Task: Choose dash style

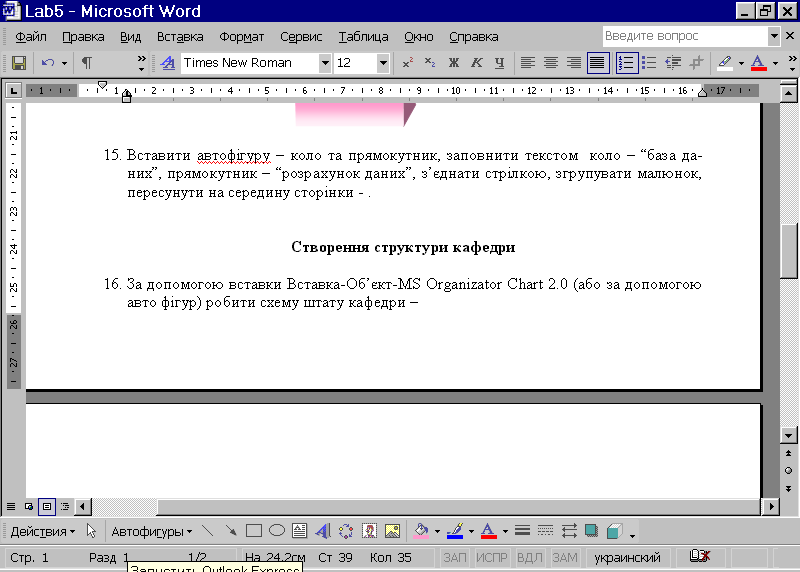Action: pos(545,532)
